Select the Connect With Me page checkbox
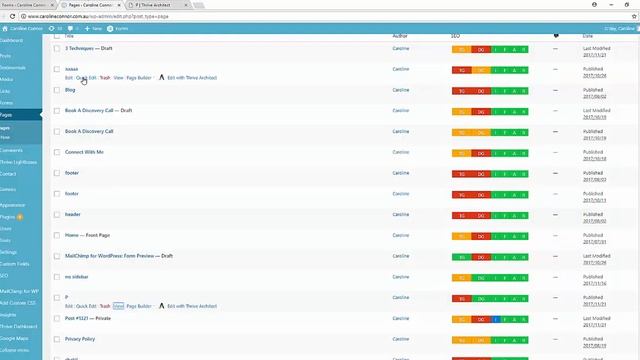Screen dimensions: 640x360 coord(57,152)
